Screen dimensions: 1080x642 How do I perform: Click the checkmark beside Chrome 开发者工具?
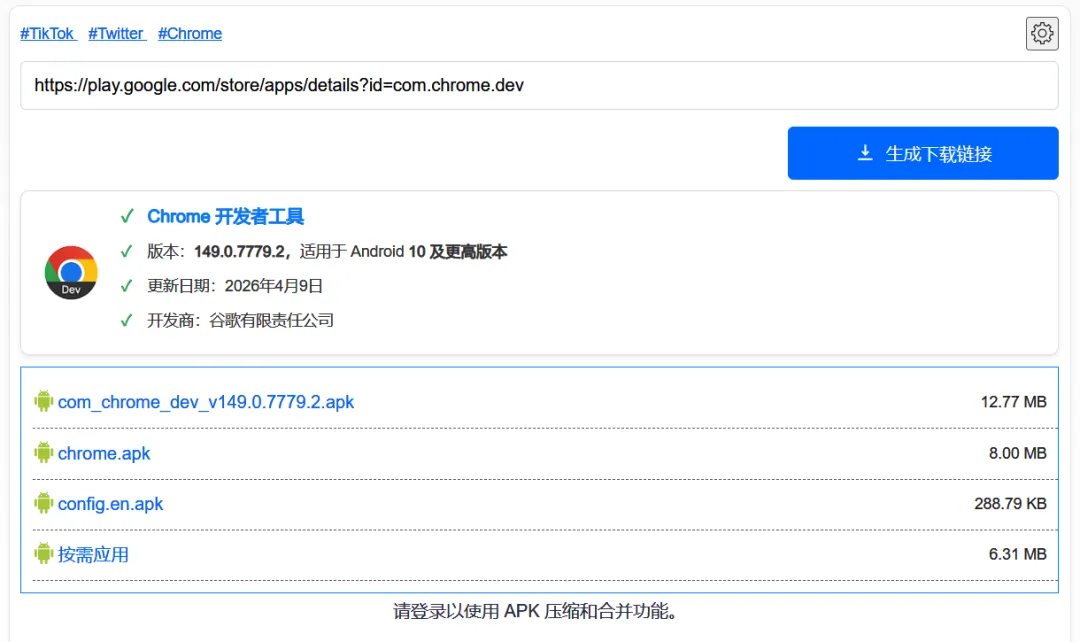tap(127, 216)
